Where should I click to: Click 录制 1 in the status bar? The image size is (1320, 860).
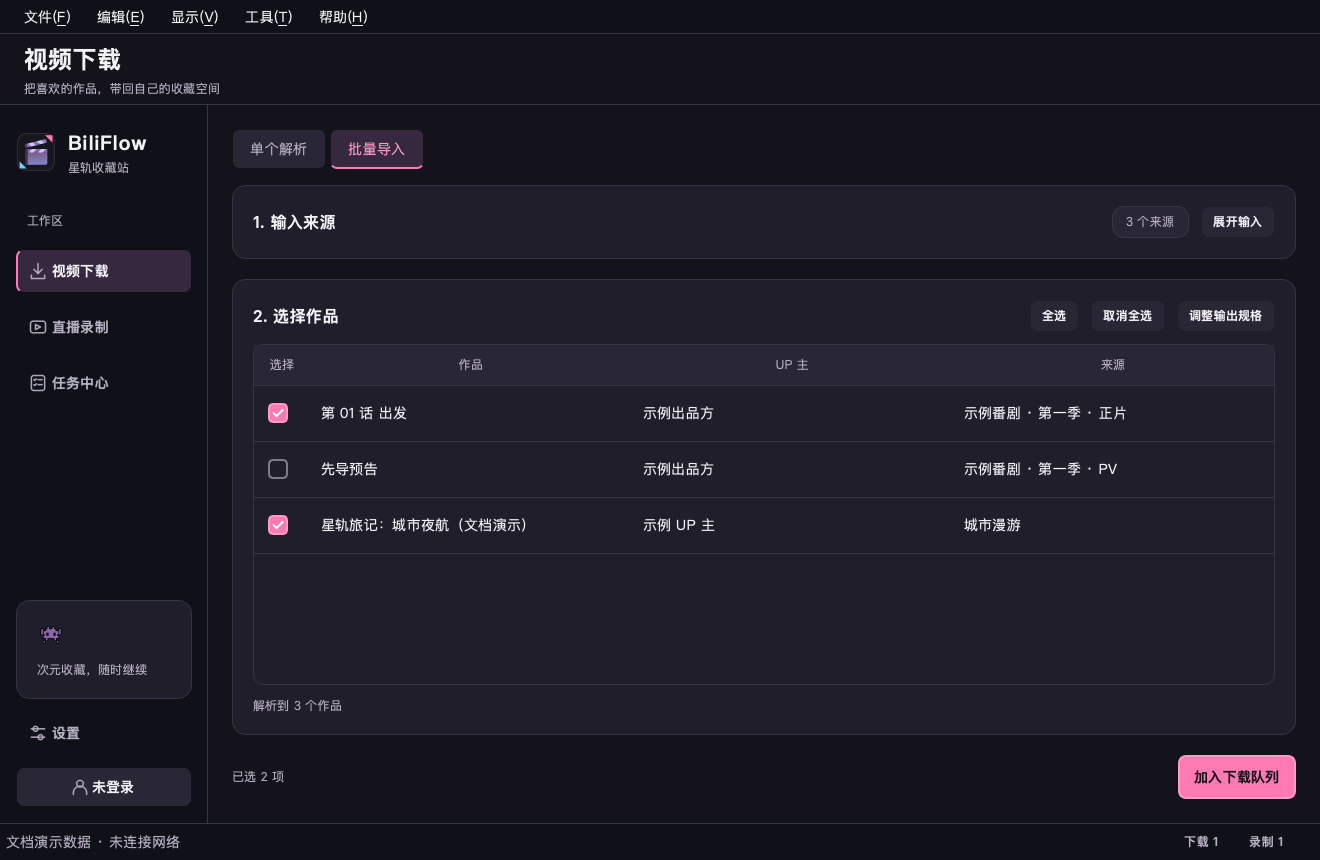1266,842
